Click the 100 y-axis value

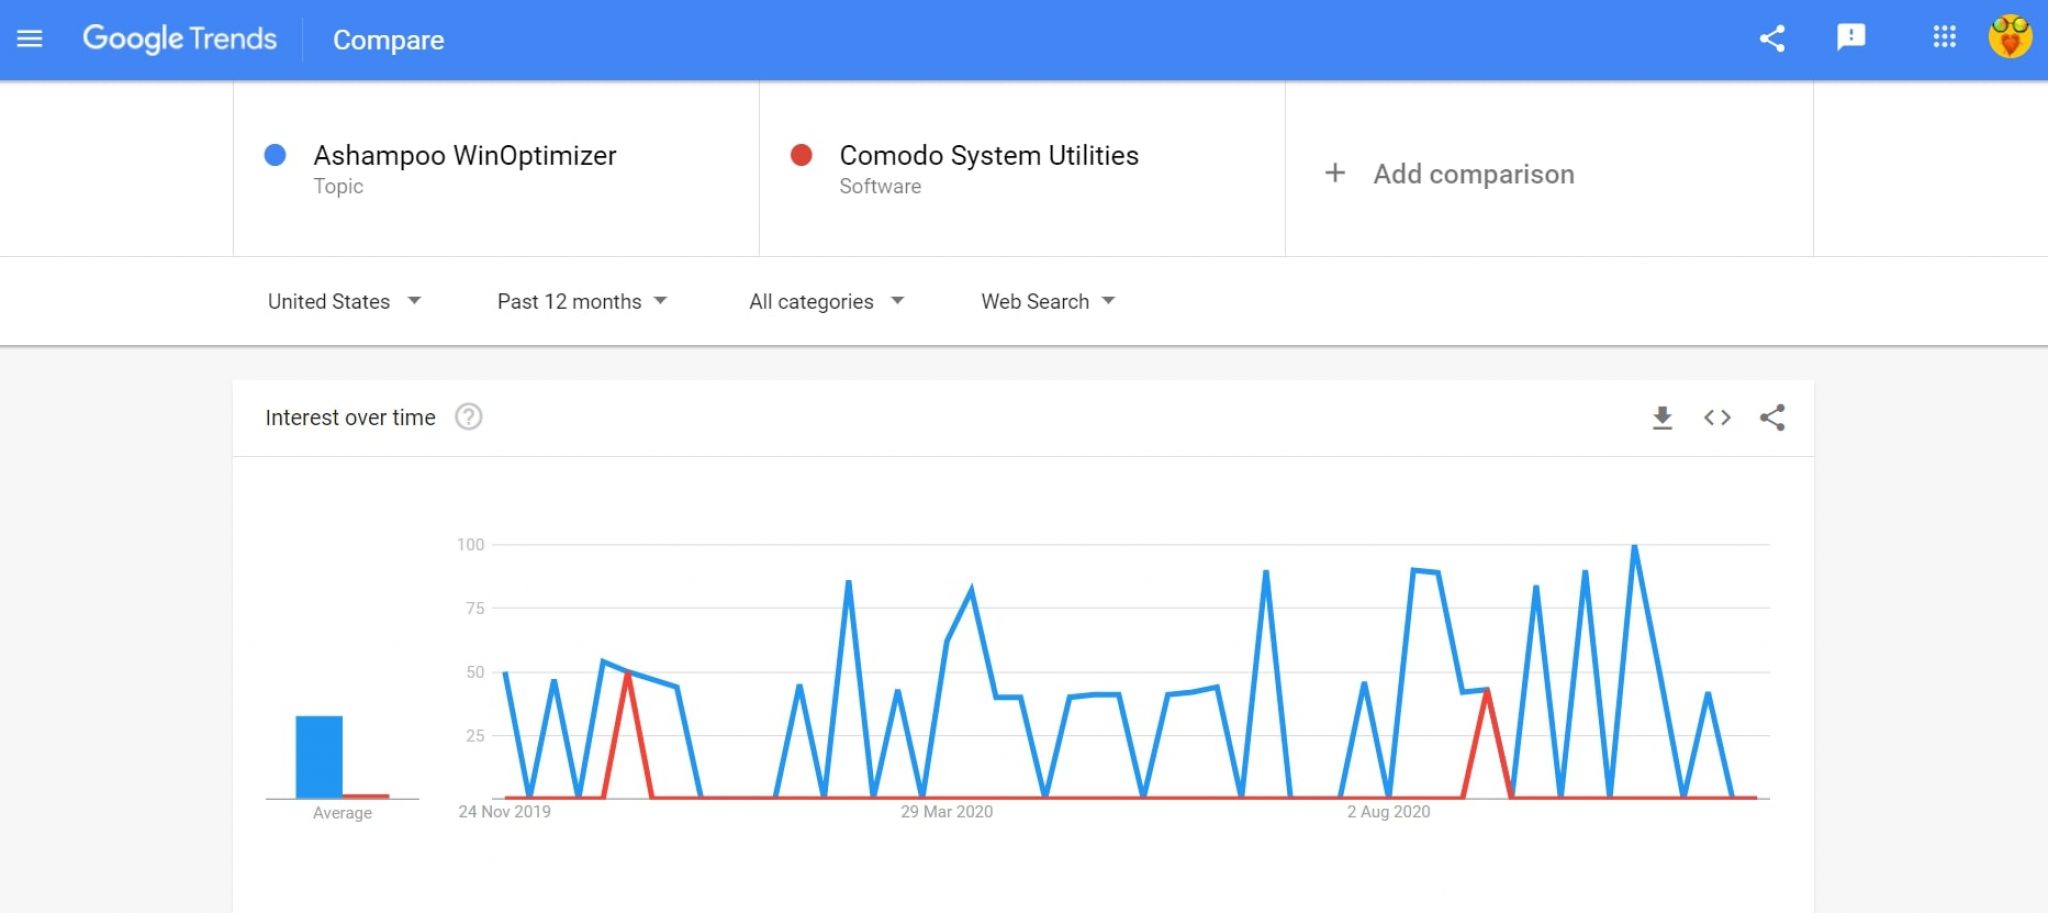pos(470,545)
